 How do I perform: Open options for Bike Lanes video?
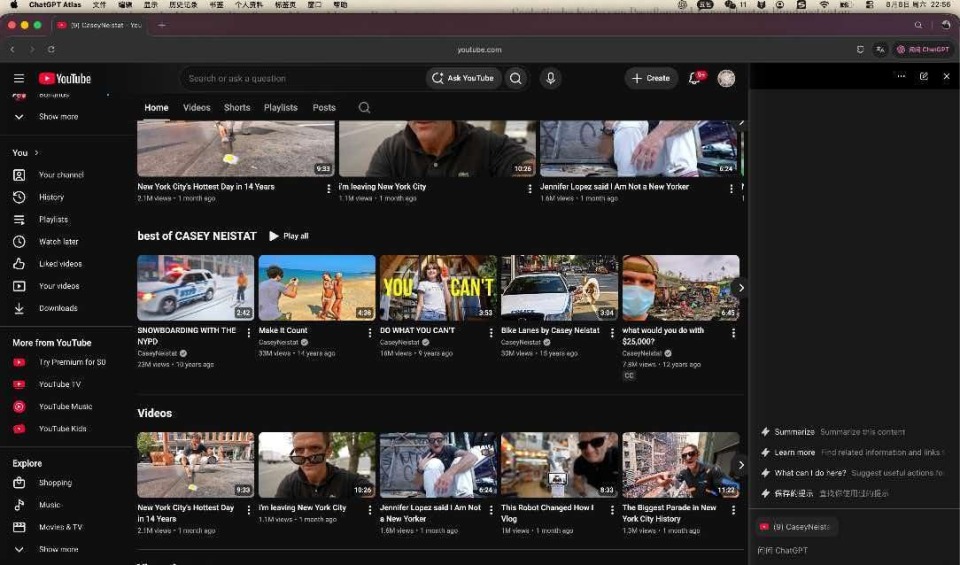(612, 333)
